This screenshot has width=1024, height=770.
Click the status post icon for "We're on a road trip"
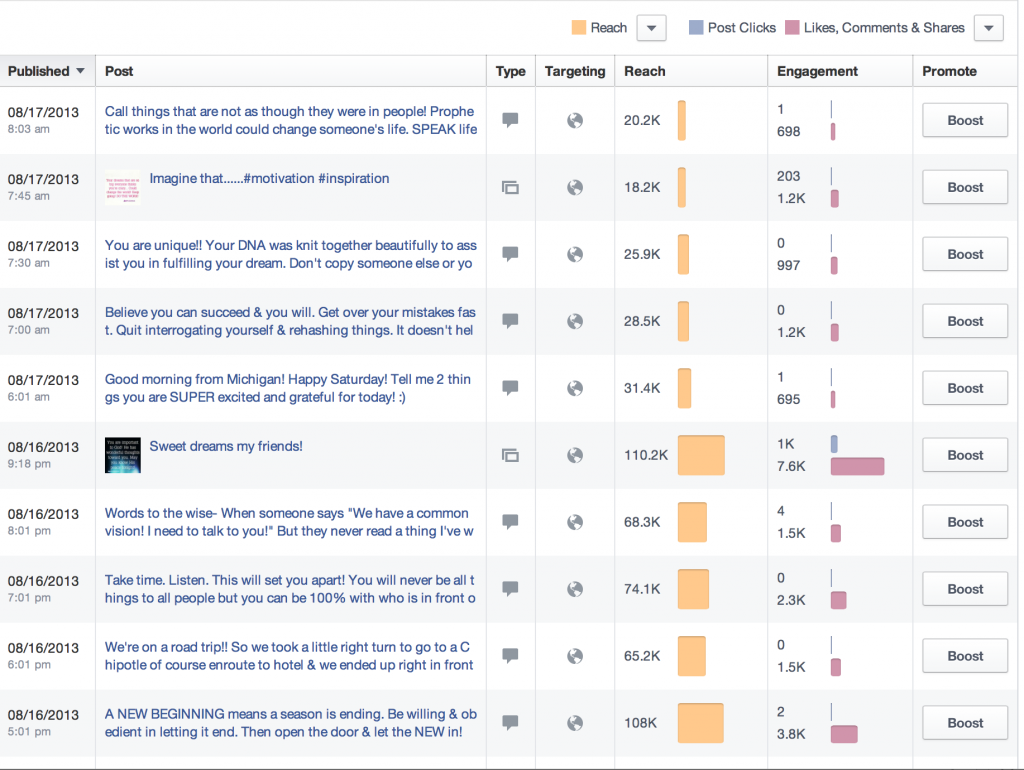(x=510, y=656)
